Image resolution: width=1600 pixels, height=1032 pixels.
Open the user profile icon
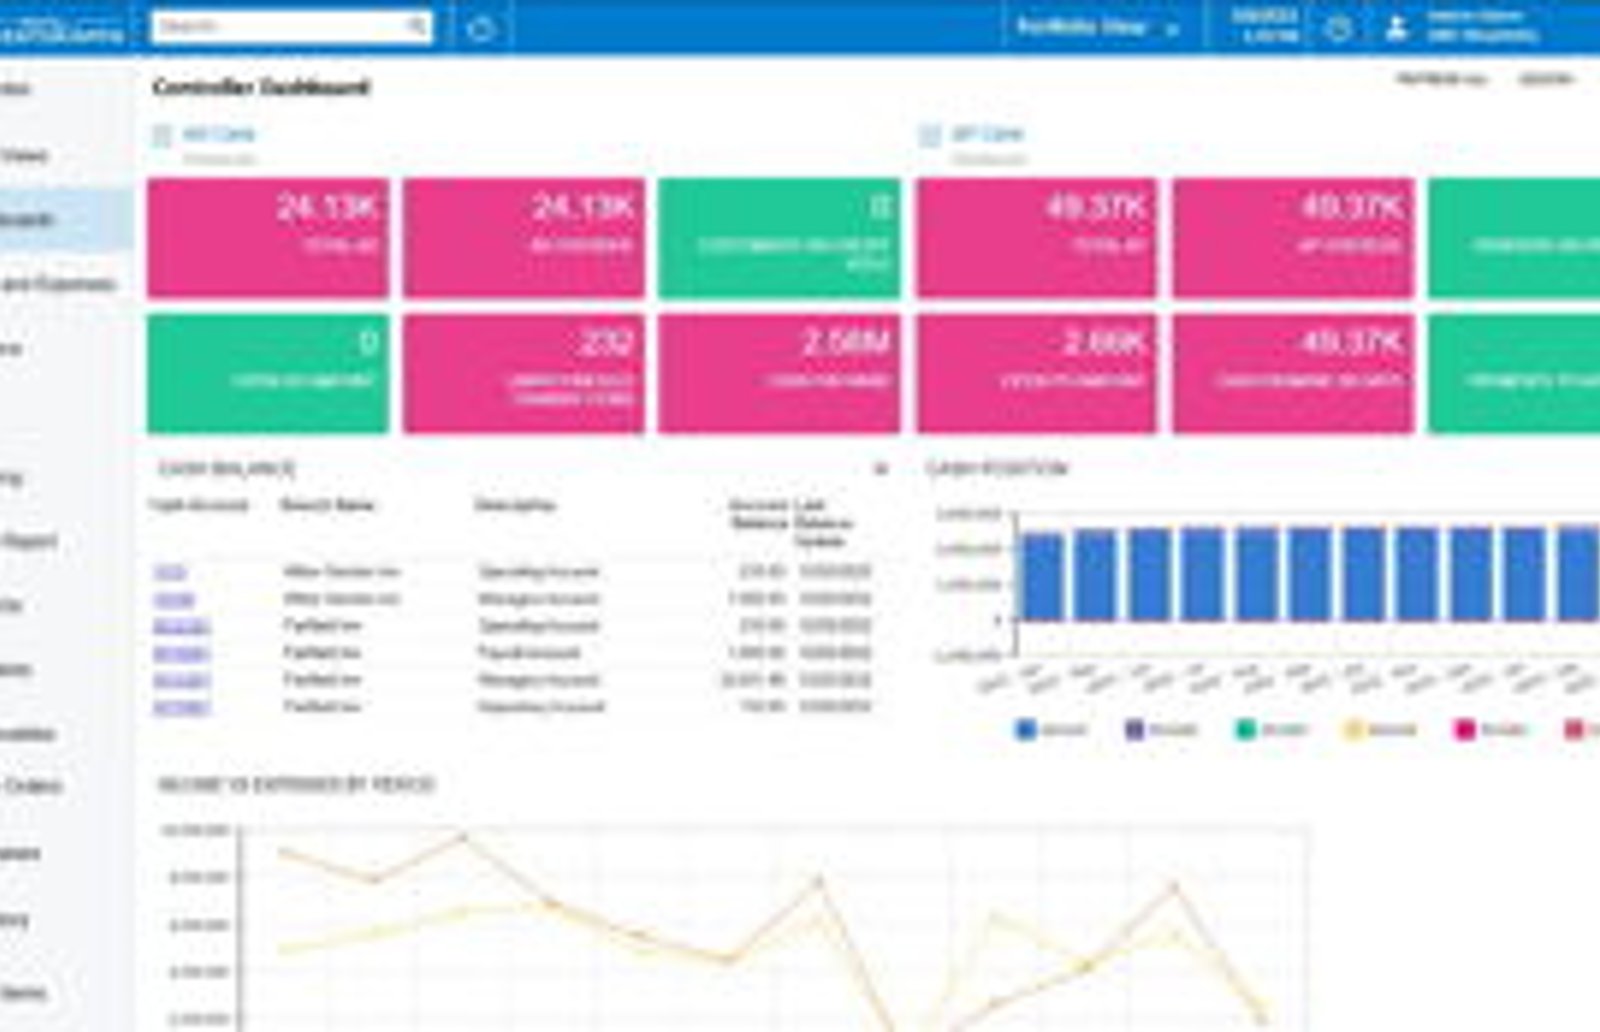pos(1396,28)
